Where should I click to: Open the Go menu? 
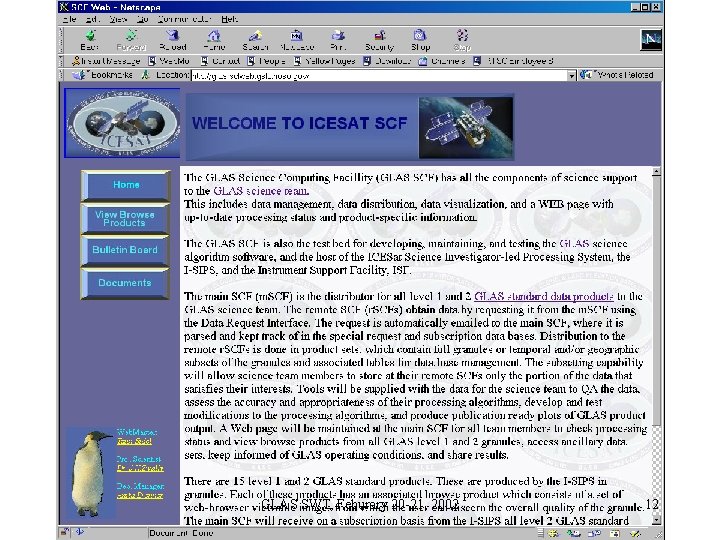142,19
